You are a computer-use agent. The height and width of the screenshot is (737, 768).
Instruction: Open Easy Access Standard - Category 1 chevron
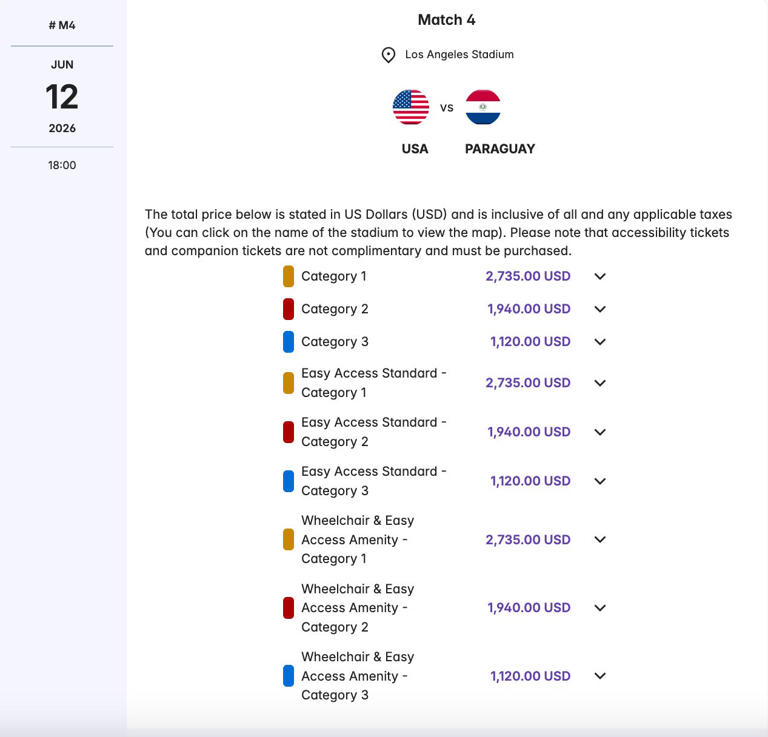[600, 383]
